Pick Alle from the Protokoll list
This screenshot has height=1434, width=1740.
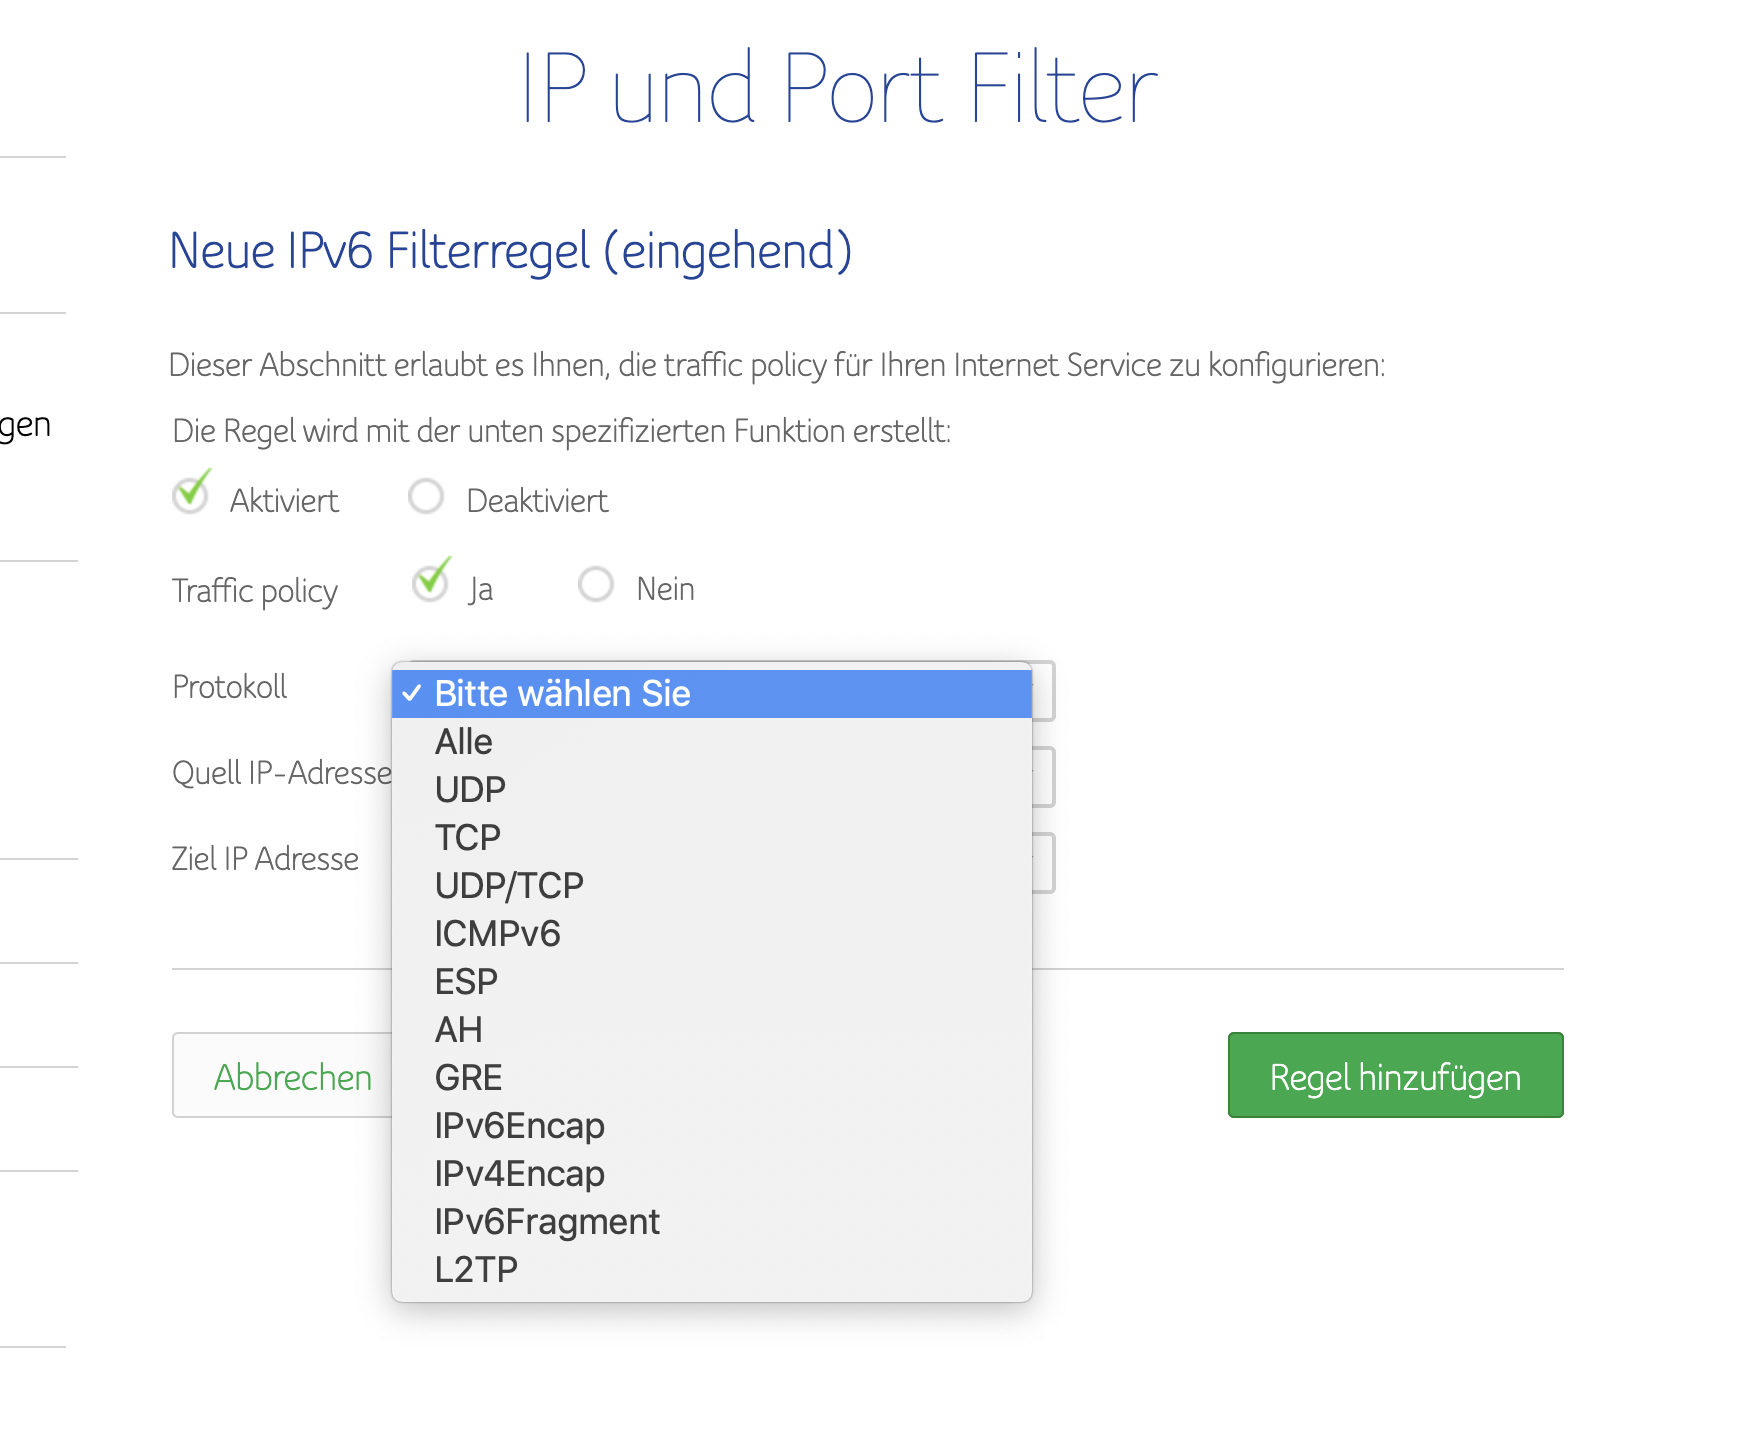712,742
